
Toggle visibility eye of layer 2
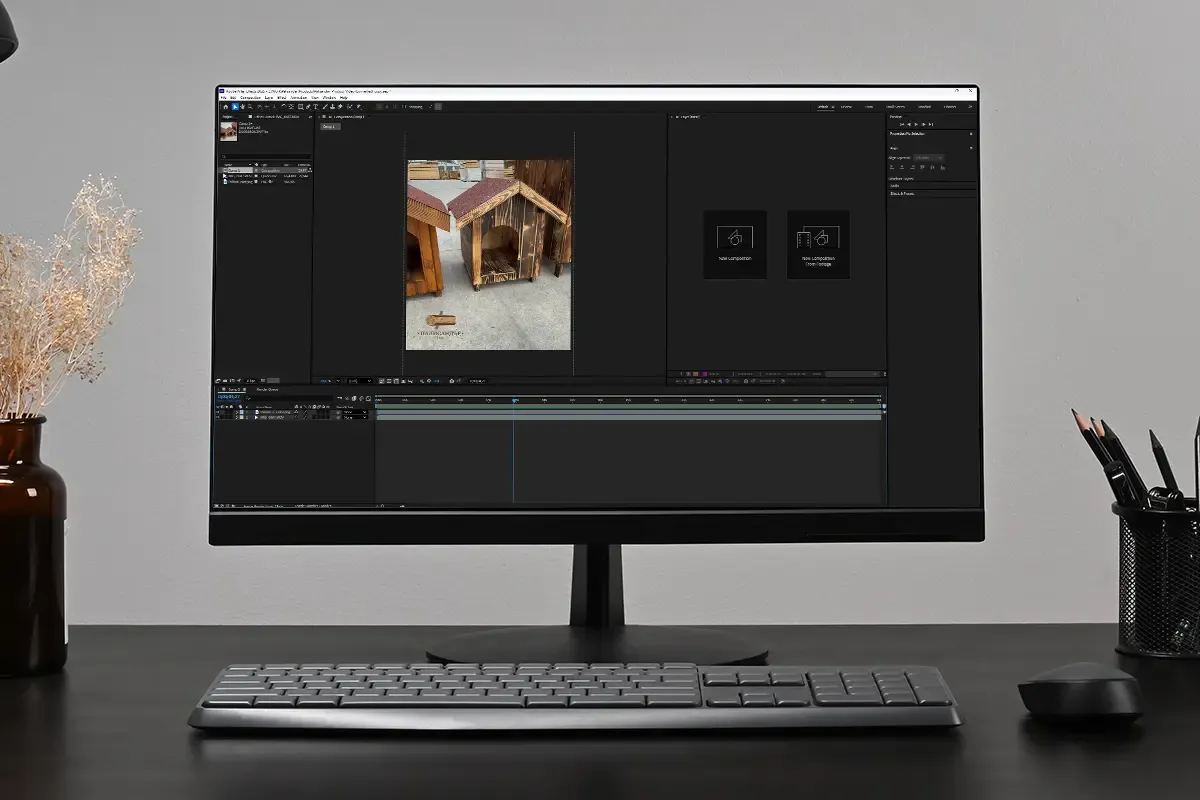pyautogui.click(x=219, y=417)
